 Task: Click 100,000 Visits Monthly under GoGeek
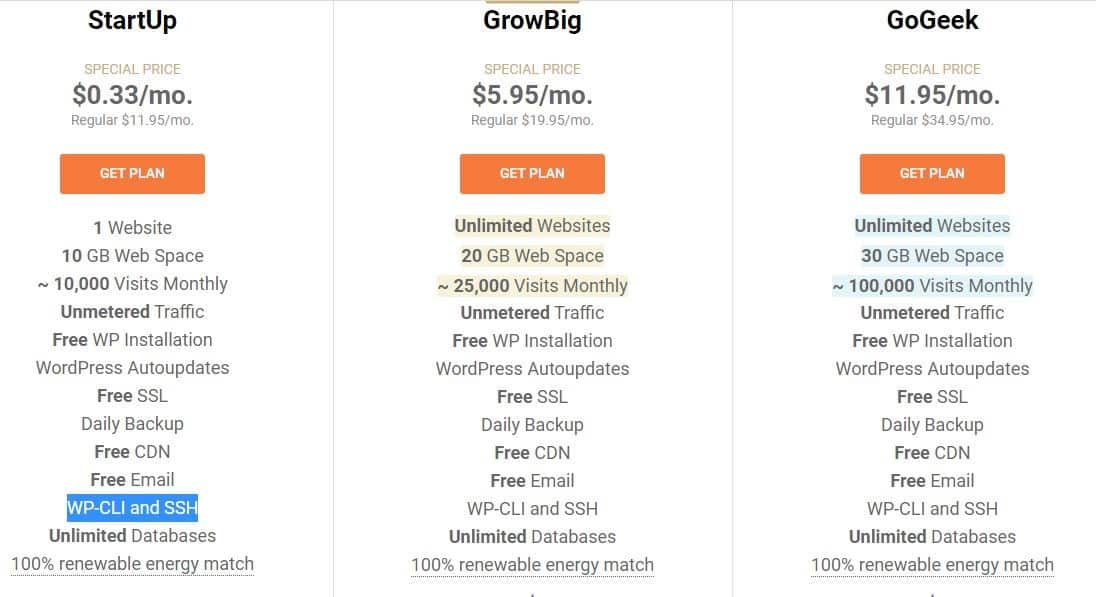pyautogui.click(x=932, y=285)
